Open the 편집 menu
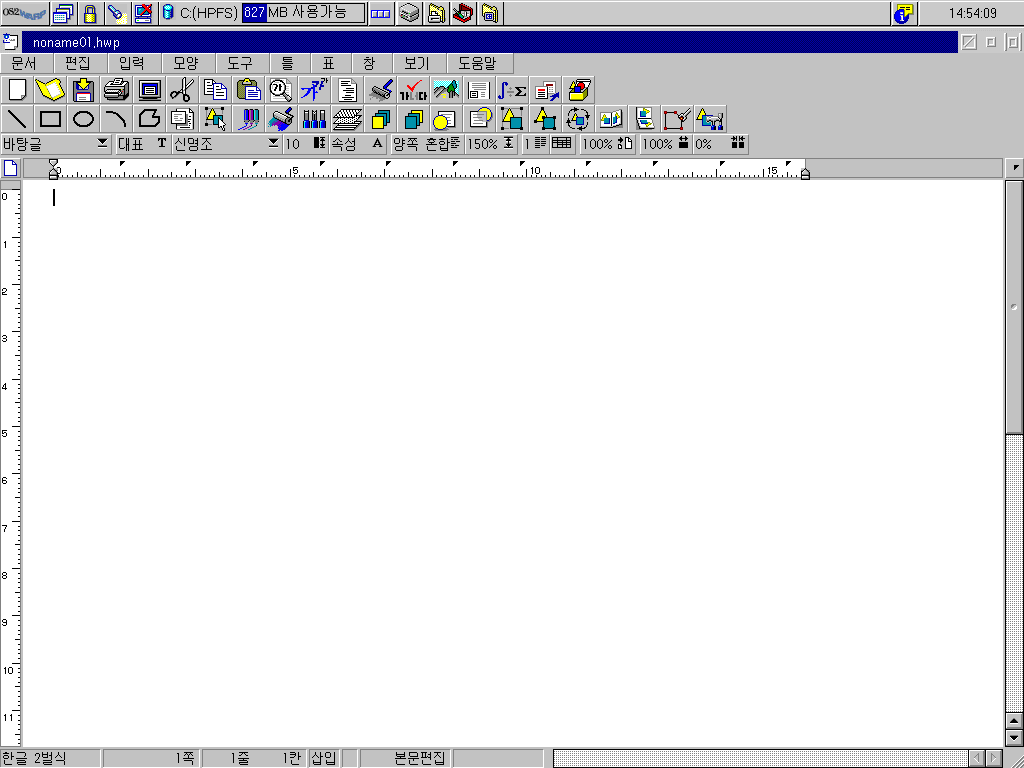 click(x=78, y=63)
